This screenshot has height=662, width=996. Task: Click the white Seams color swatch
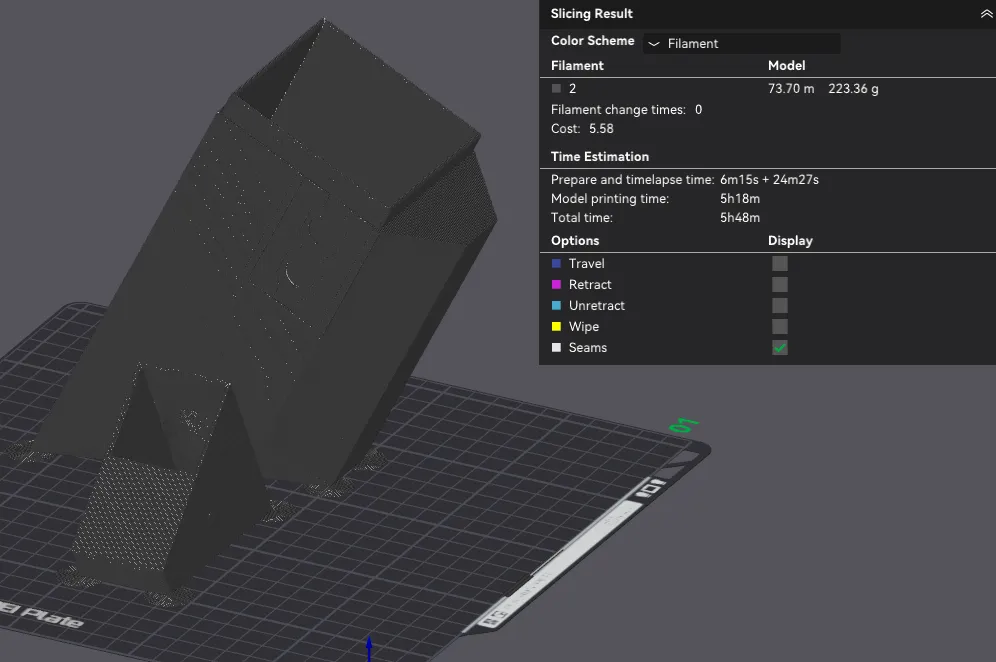point(556,348)
